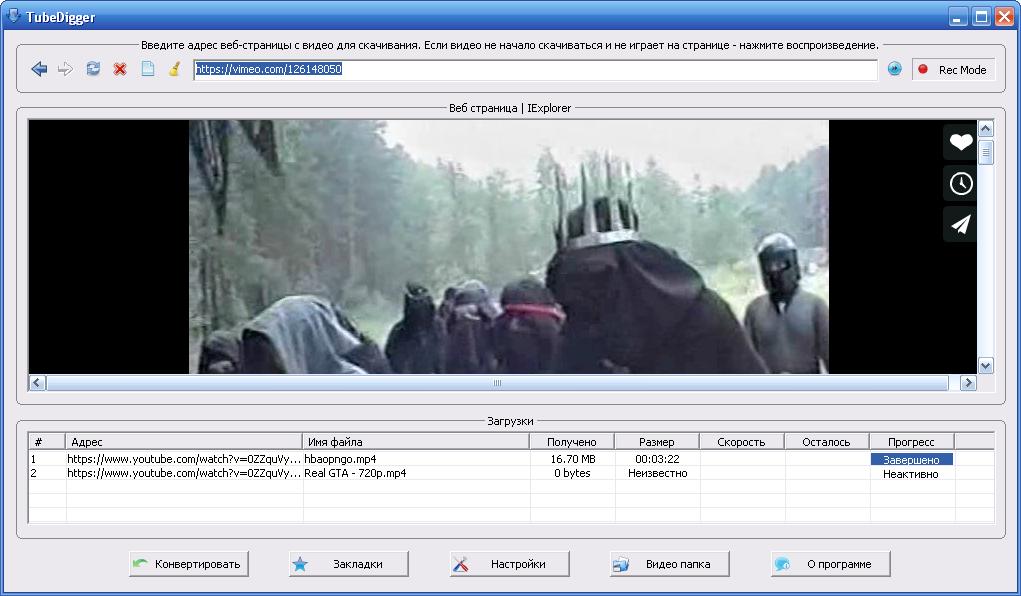Sort by Размер column header
This screenshot has height=596, width=1021.
point(656,442)
